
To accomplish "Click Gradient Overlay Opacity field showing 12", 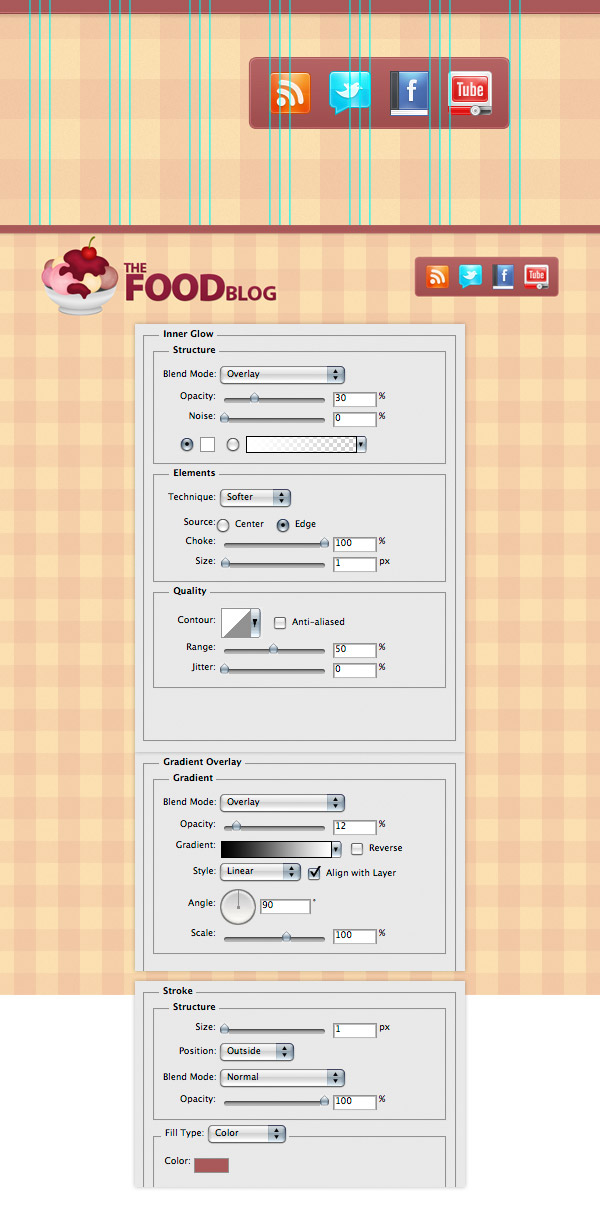I will pyautogui.click(x=355, y=826).
